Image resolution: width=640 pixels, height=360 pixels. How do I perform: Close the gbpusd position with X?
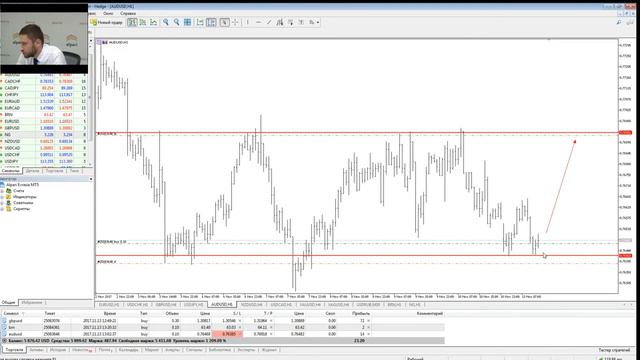pyautogui.click(x=369, y=321)
